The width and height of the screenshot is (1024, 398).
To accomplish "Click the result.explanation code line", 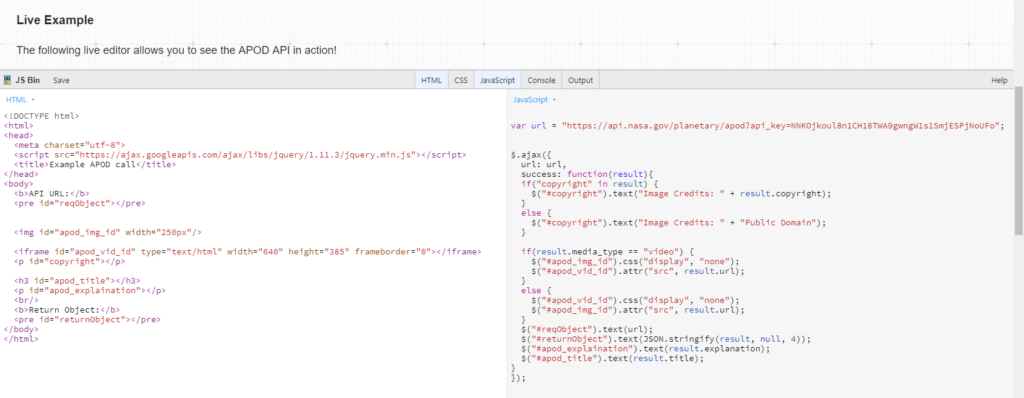I will pyautogui.click(x=645, y=349).
